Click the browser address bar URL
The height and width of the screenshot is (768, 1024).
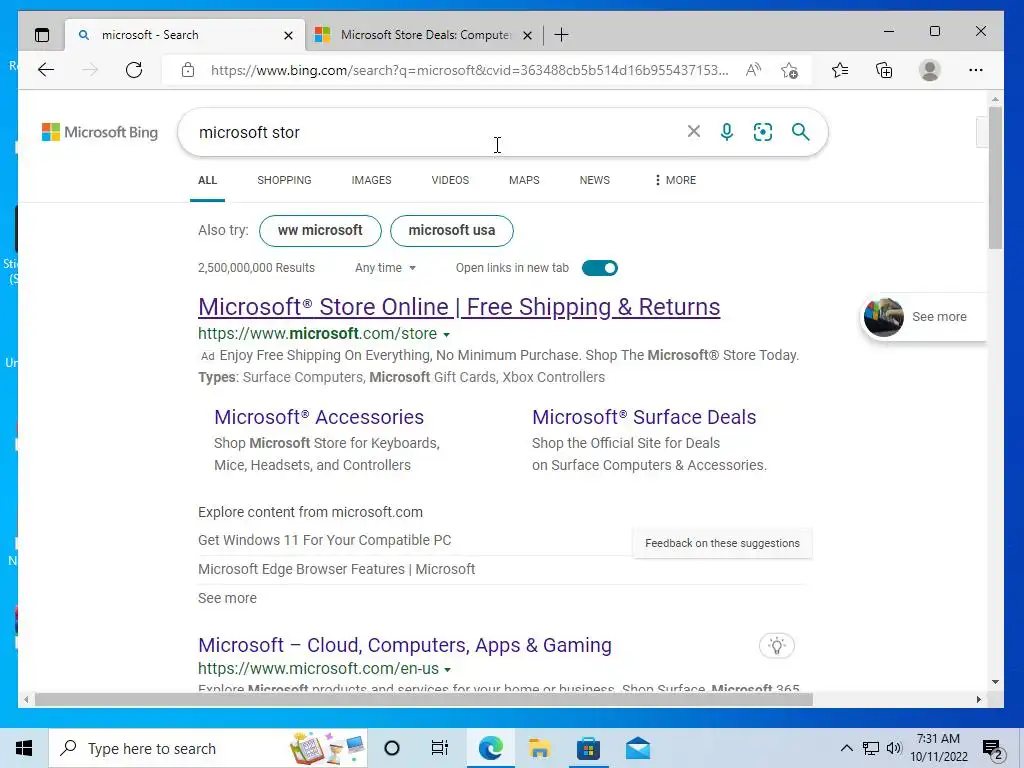pos(470,70)
